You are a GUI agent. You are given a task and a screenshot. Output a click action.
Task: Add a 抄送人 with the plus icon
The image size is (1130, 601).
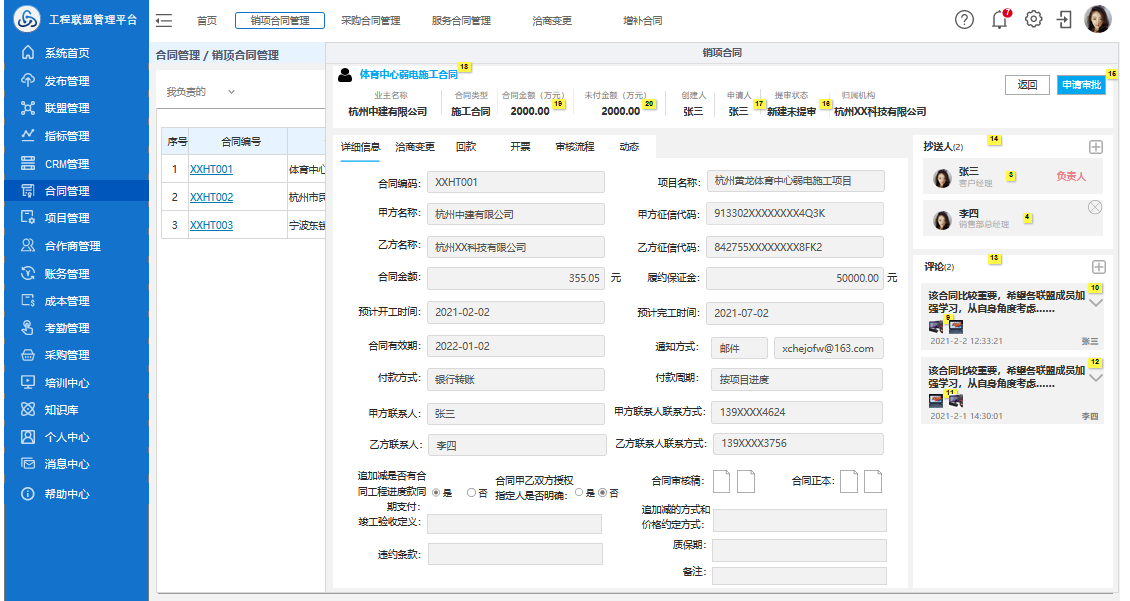pyautogui.click(x=1095, y=147)
